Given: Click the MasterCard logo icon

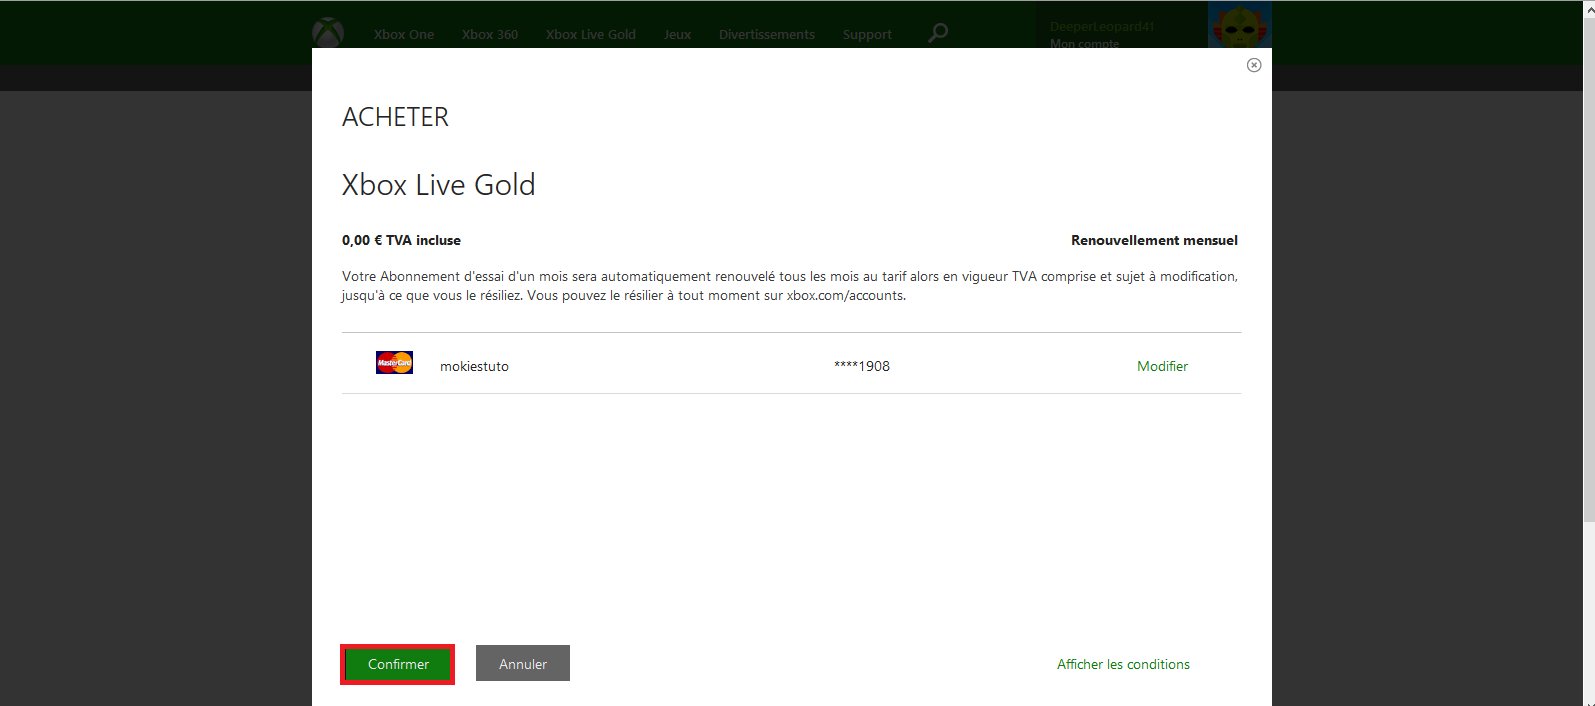Looking at the screenshot, I should [x=394, y=363].
